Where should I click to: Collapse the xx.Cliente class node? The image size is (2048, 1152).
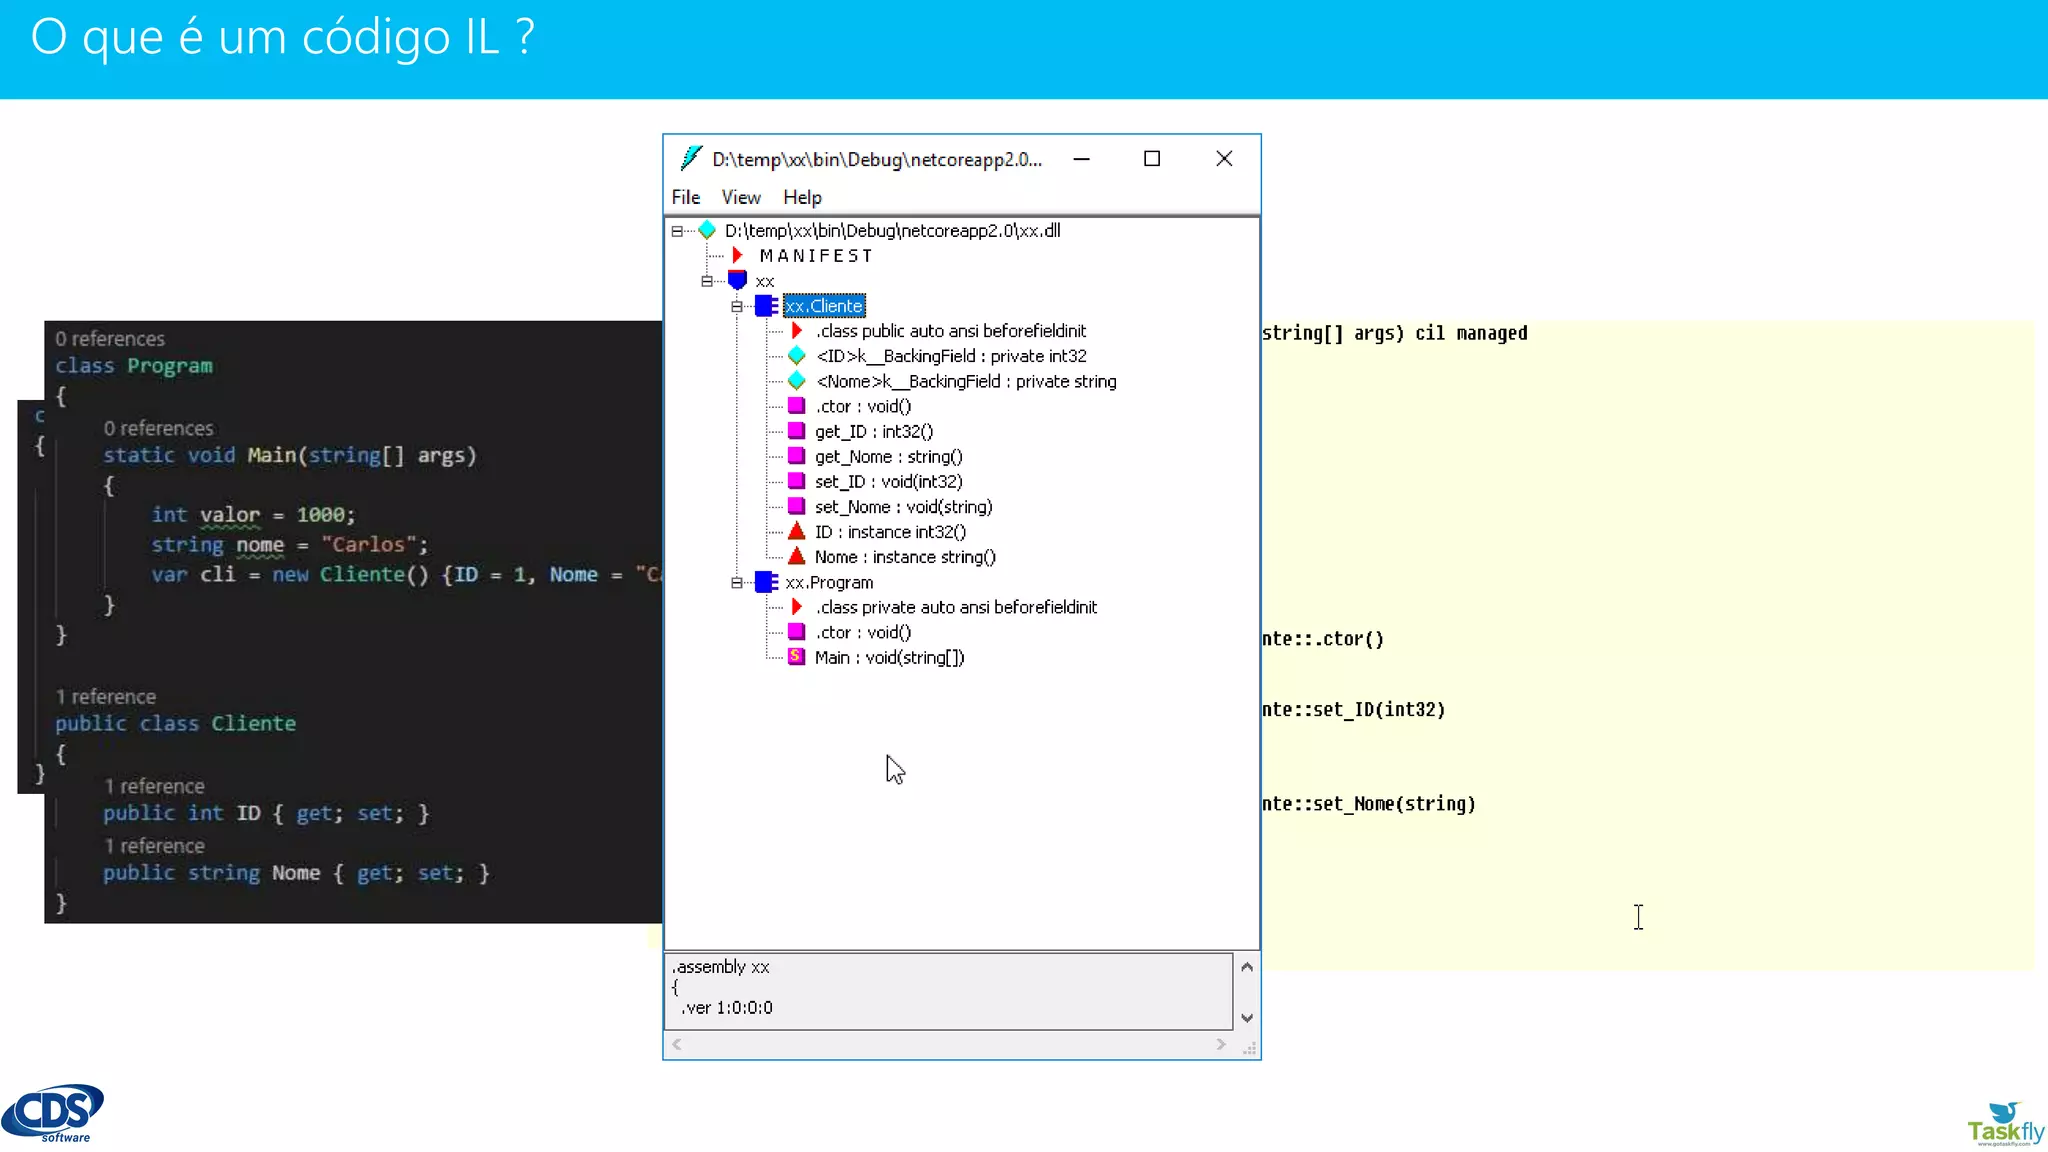[x=737, y=306]
